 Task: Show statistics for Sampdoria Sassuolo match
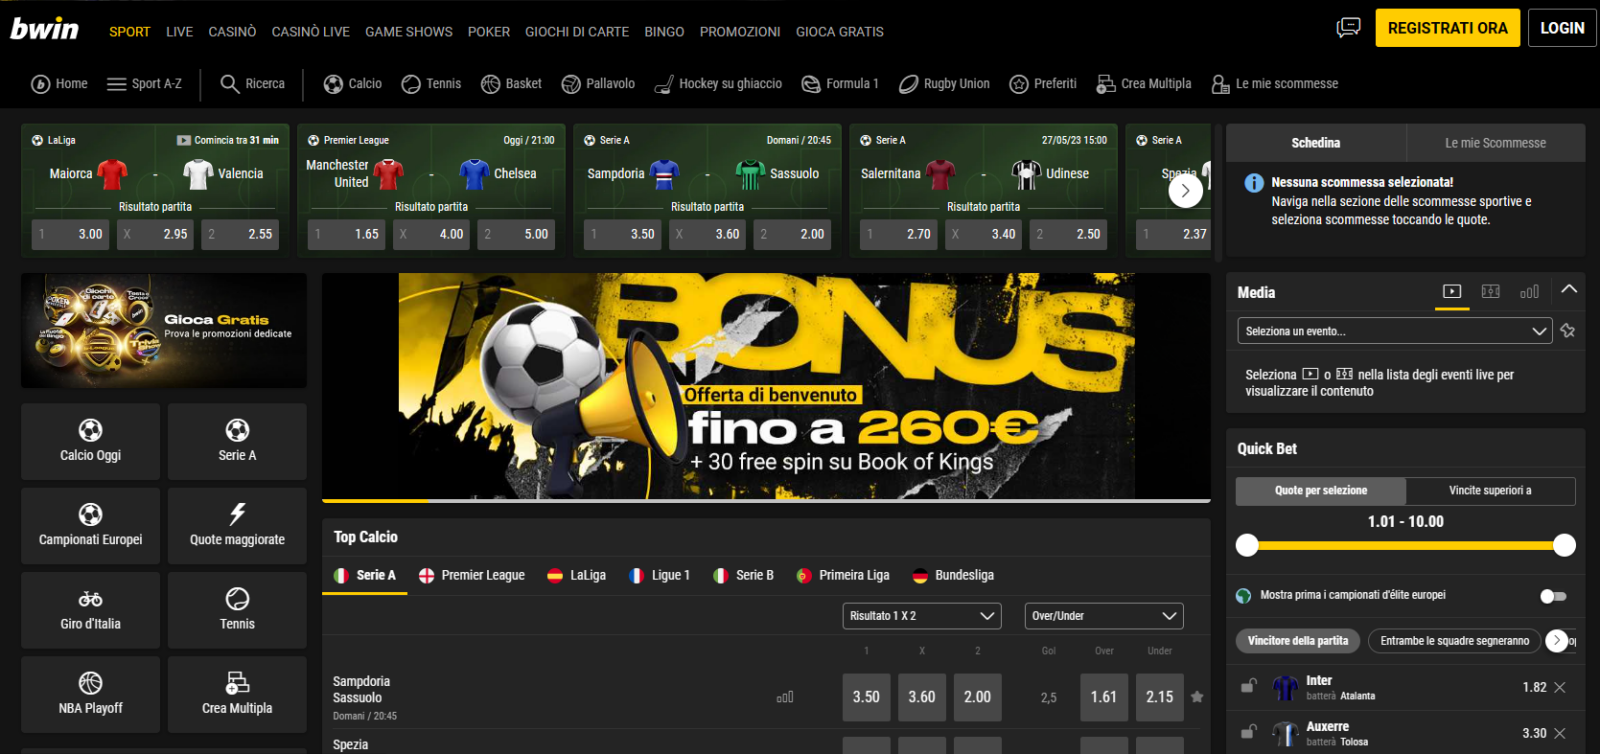tap(785, 697)
